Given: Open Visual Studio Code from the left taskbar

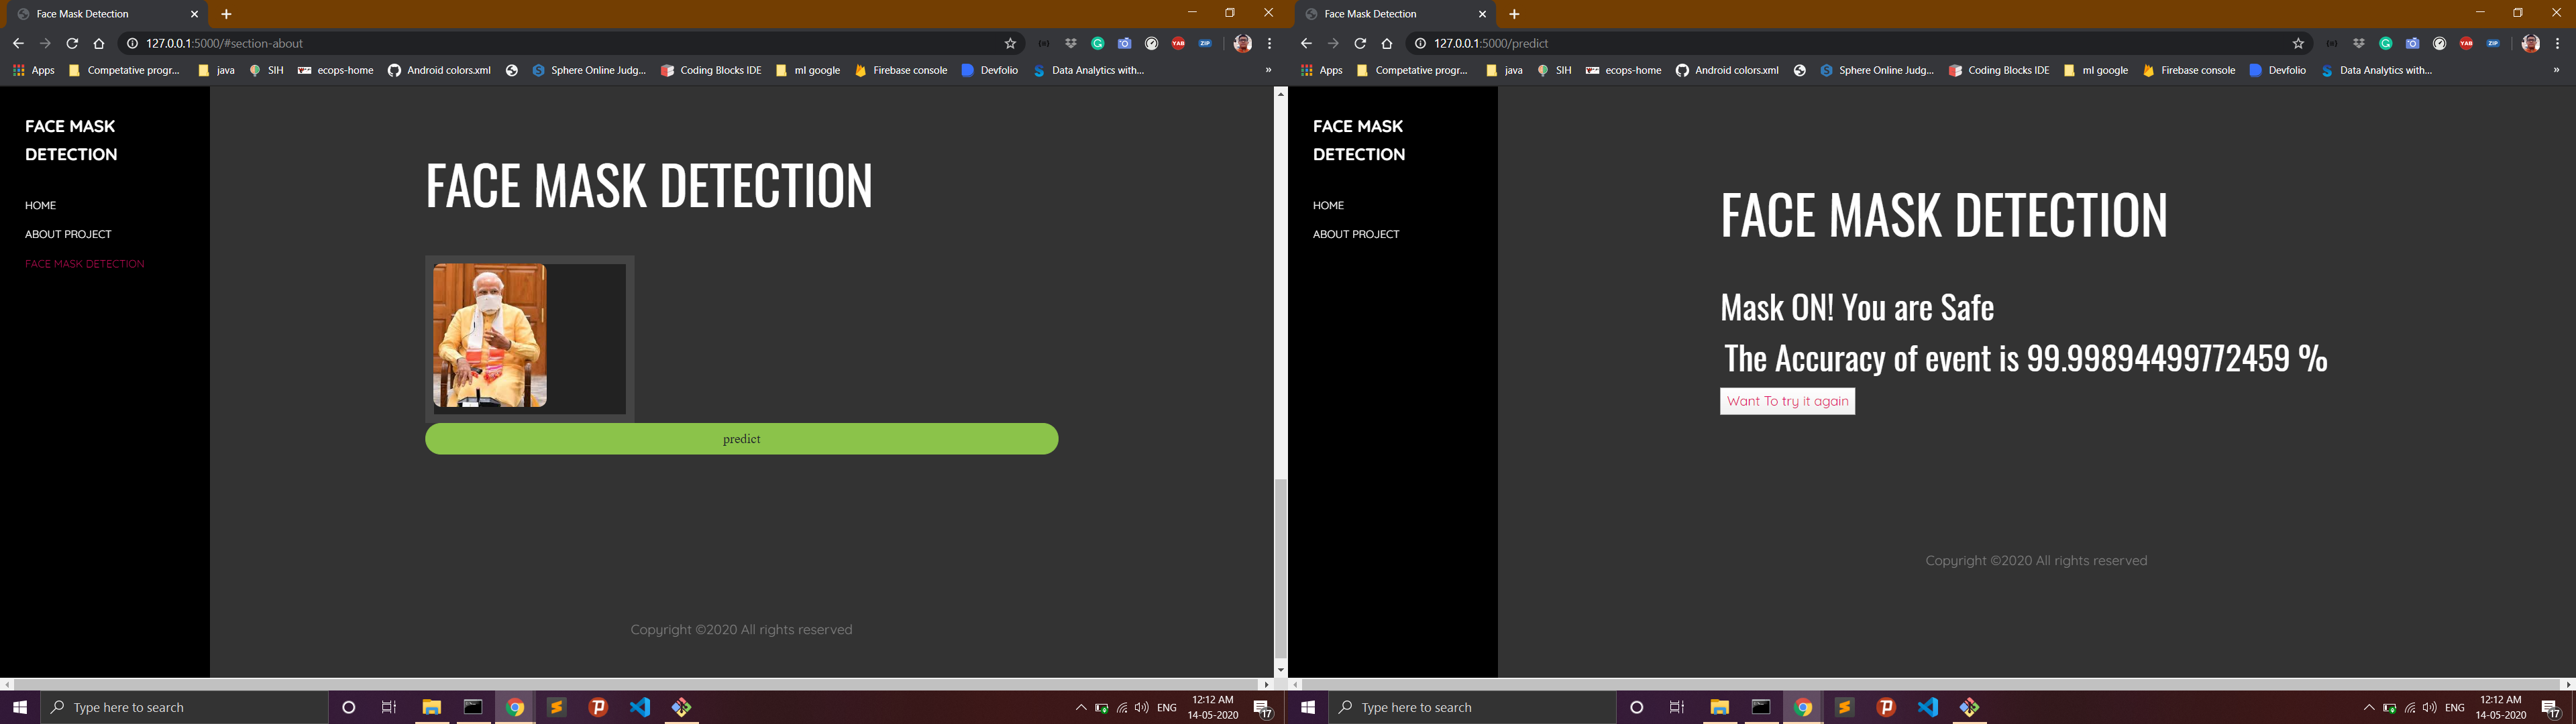Looking at the screenshot, I should pyautogui.click(x=640, y=707).
